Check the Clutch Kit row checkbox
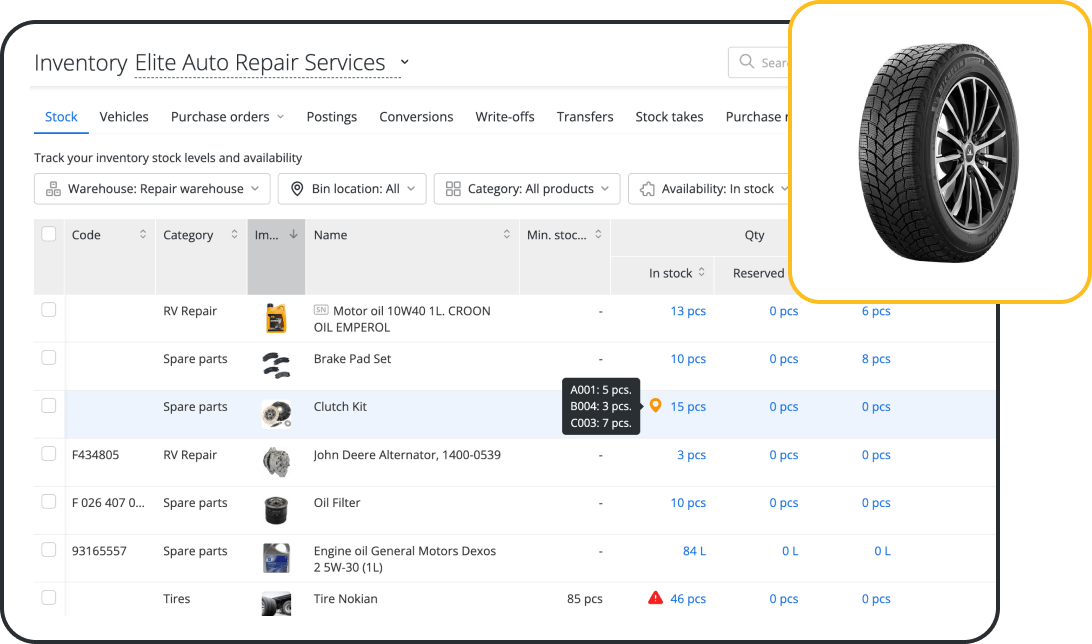The width and height of the screenshot is (1092, 644). [x=48, y=405]
